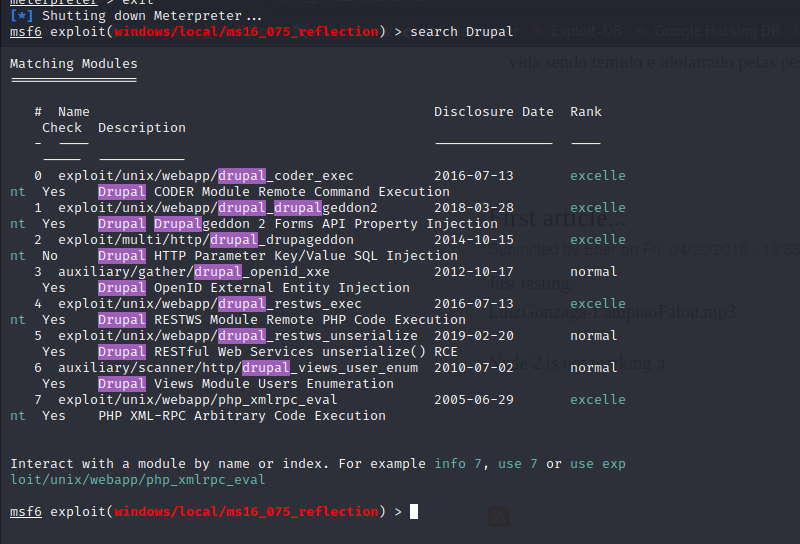
Task: Click disclosure date 2010-07-02
Action: 473,368
